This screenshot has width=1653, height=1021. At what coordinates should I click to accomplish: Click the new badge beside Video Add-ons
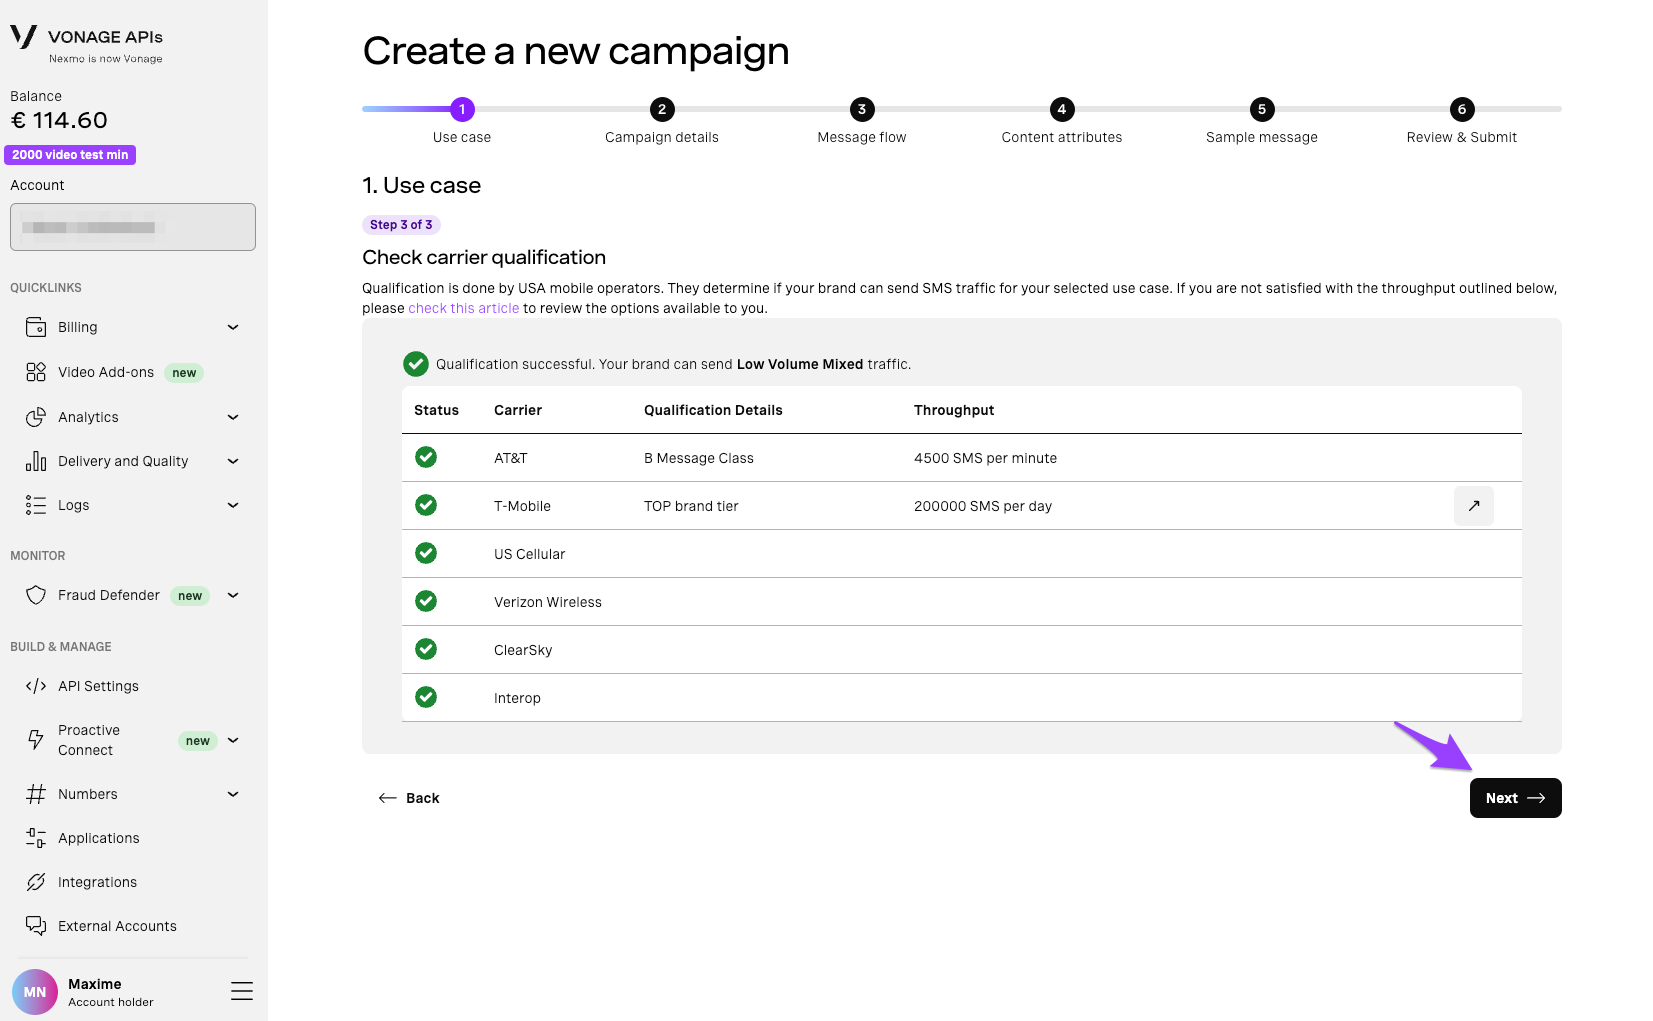[x=184, y=373]
